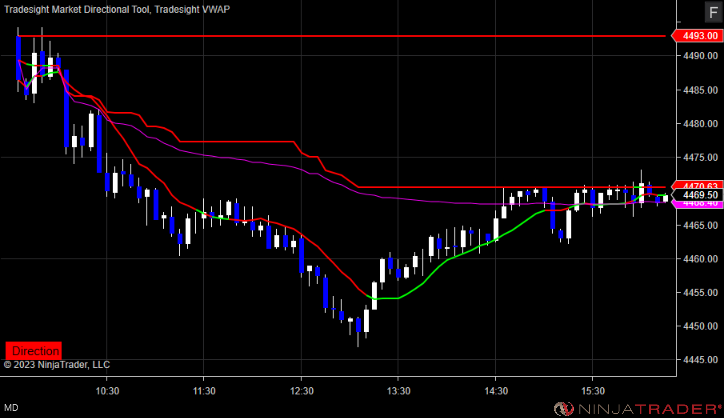Click the 2023 NinjaTrader, LLC copyright text
The width and height of the screenshot is (724, 418).
click(57, 365)
